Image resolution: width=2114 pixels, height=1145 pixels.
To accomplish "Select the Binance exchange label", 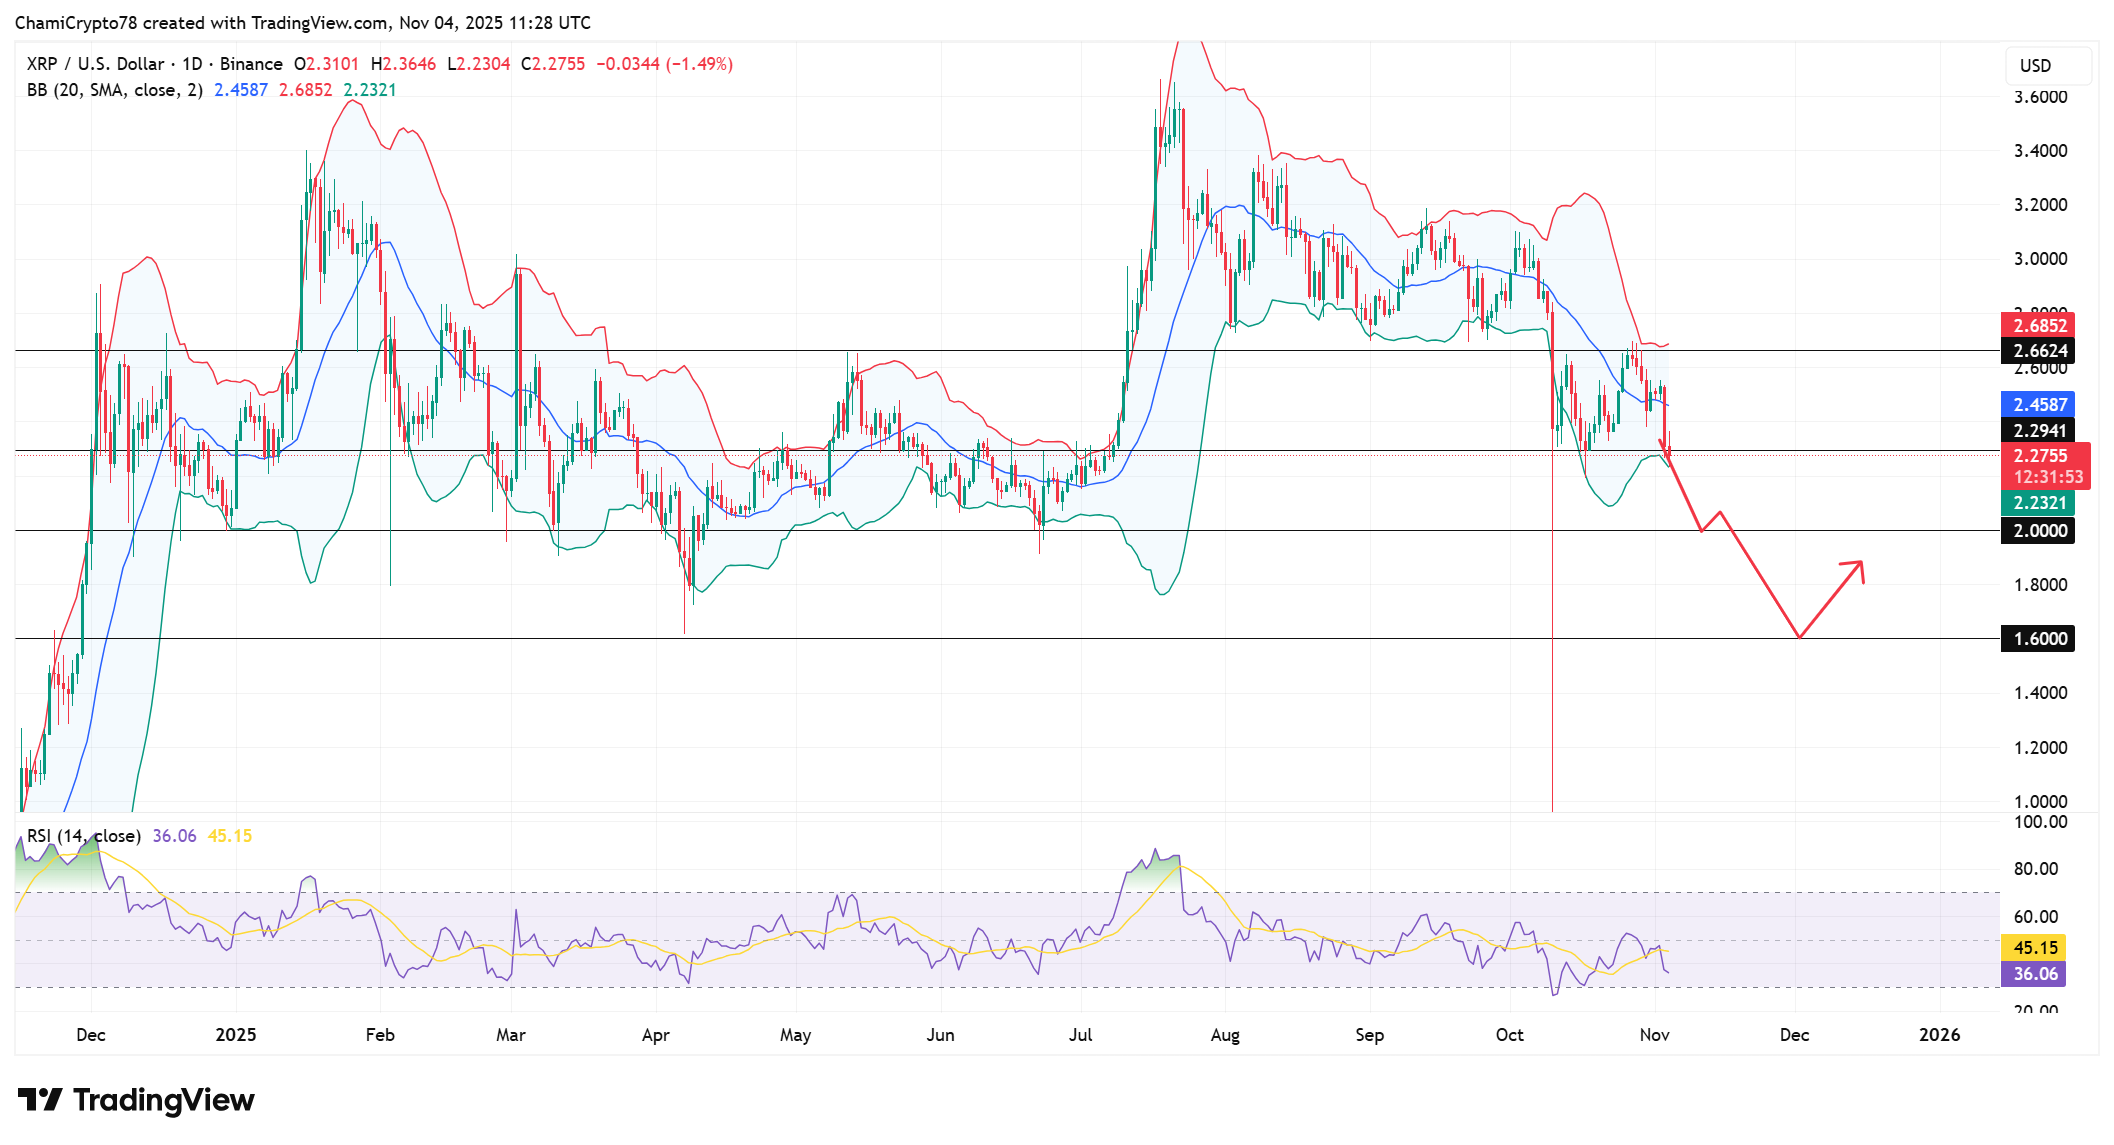I will [x=253, y=63].
